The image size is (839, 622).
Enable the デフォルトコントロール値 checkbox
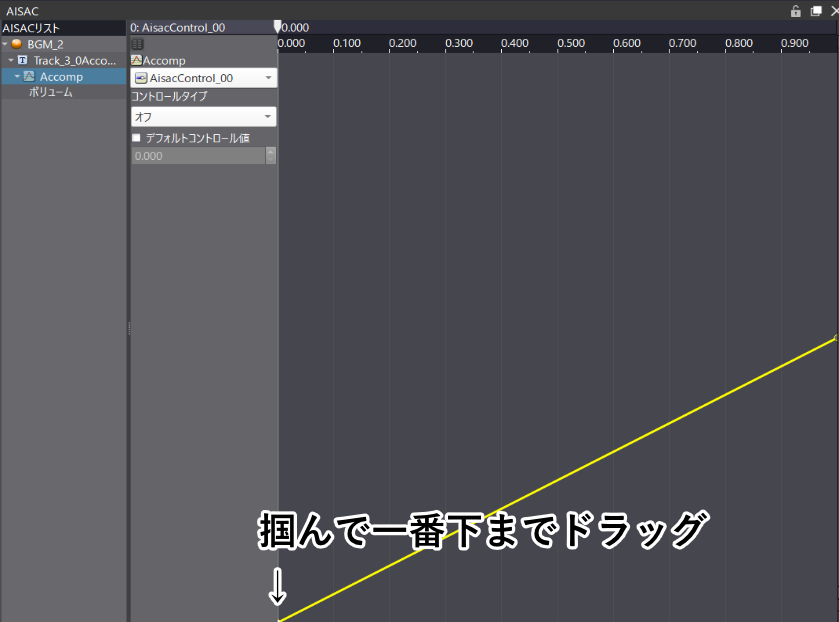point(136,138)
